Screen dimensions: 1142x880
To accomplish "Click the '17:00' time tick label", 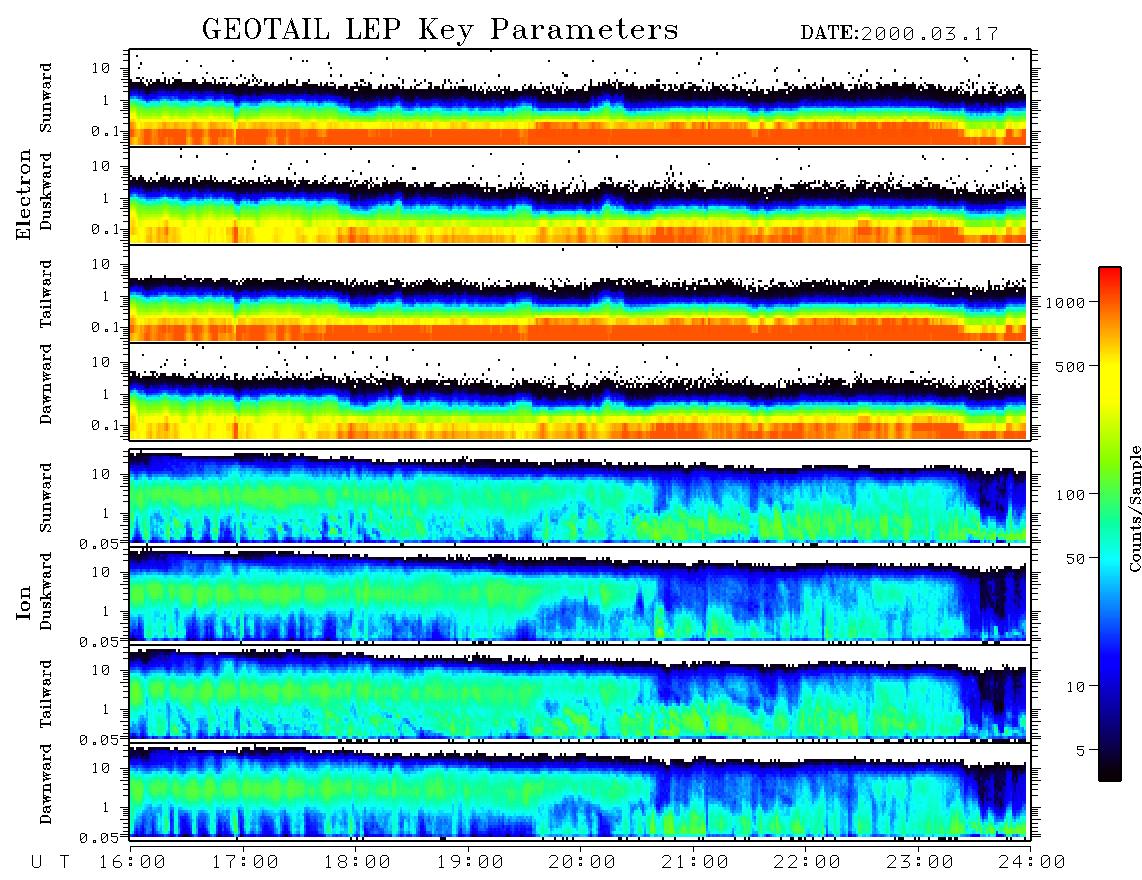I will click(x=245, y=863).
